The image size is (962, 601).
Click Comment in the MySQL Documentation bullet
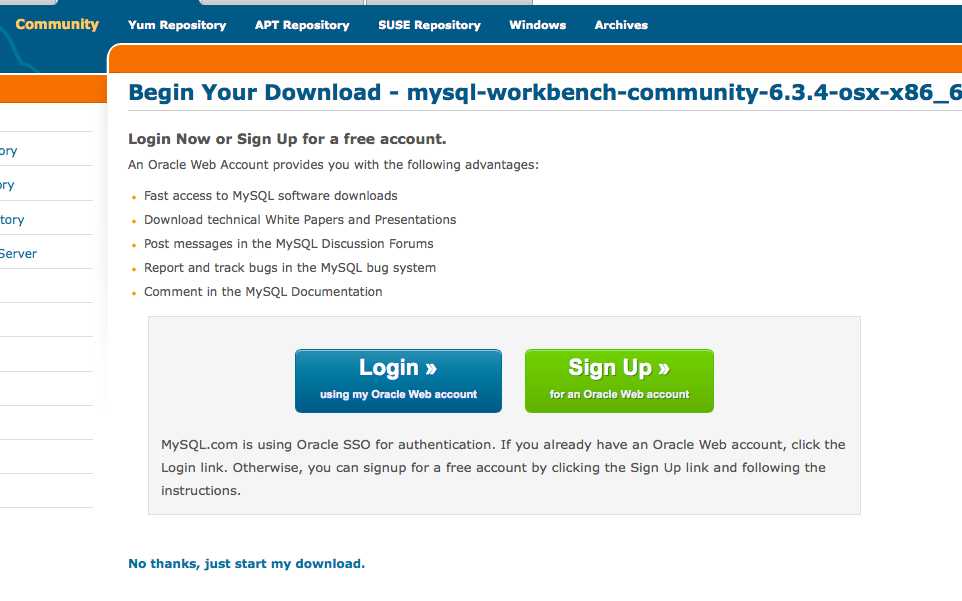coord(263,292)
